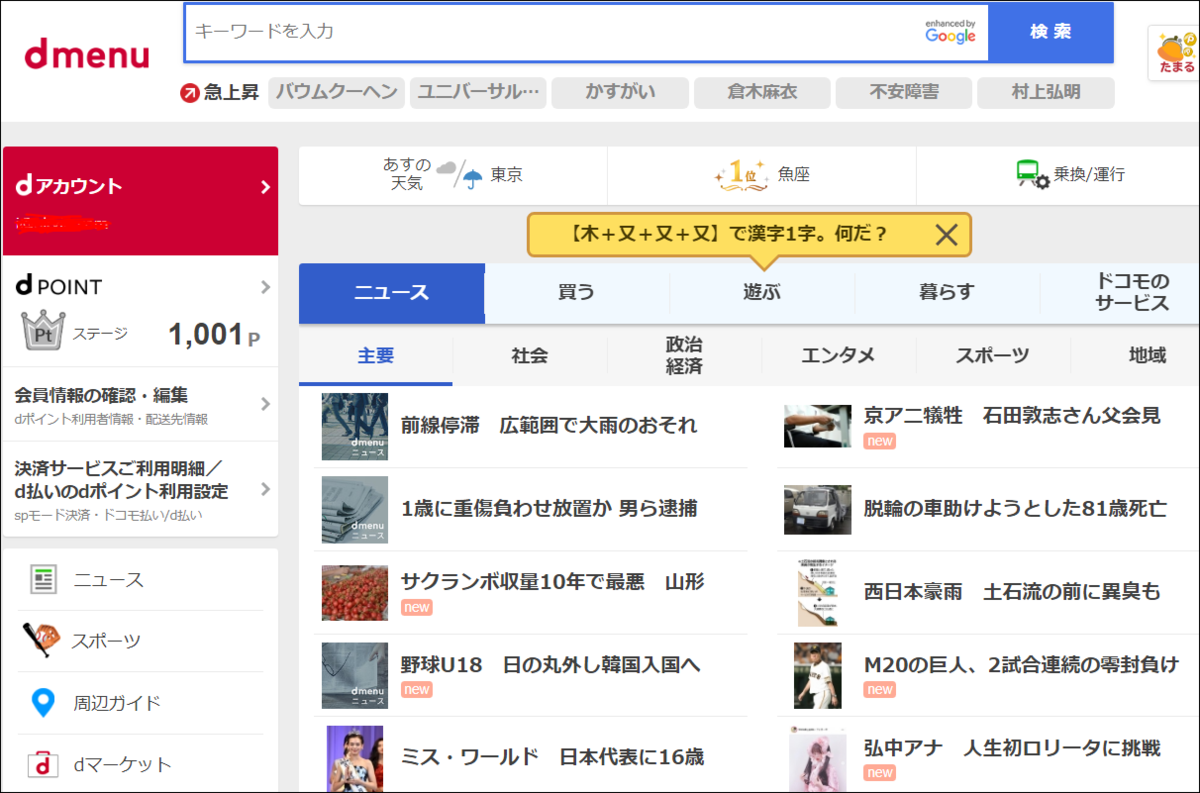
Task: Click the 不安障害 trending keyword
Action: tap(904, 93)
